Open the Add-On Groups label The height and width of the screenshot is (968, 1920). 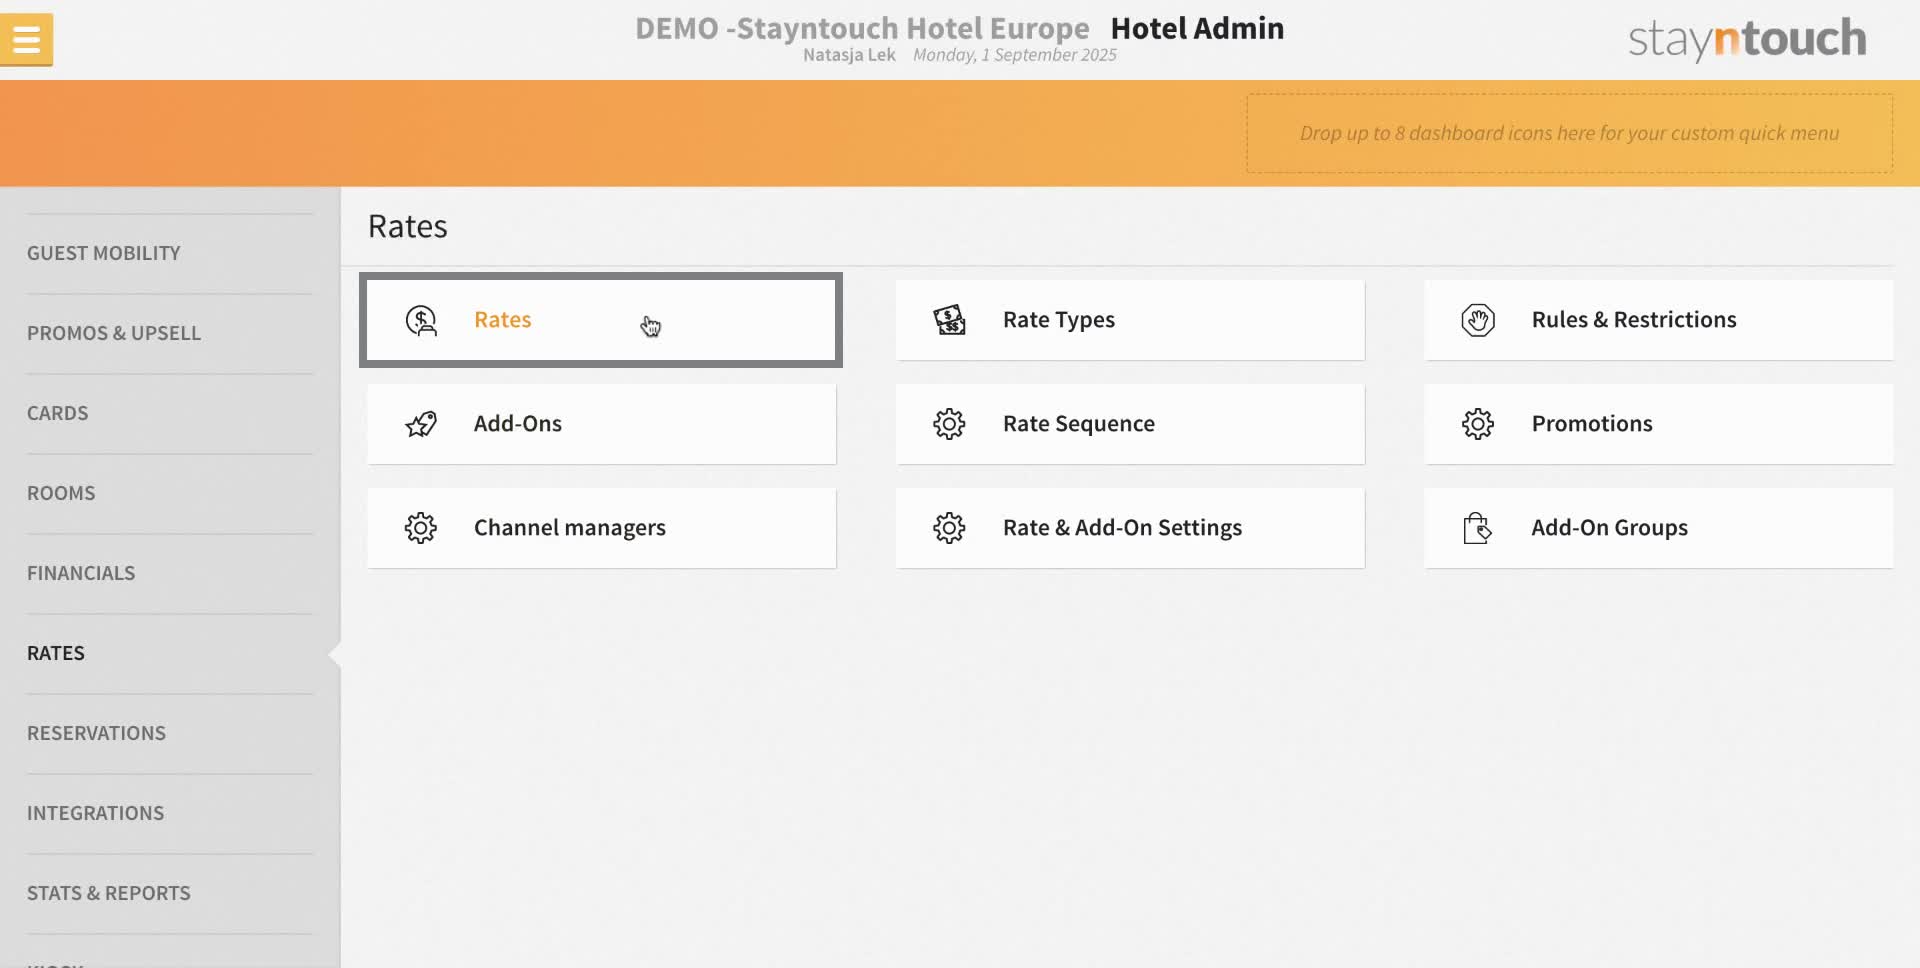point(1610,528)
